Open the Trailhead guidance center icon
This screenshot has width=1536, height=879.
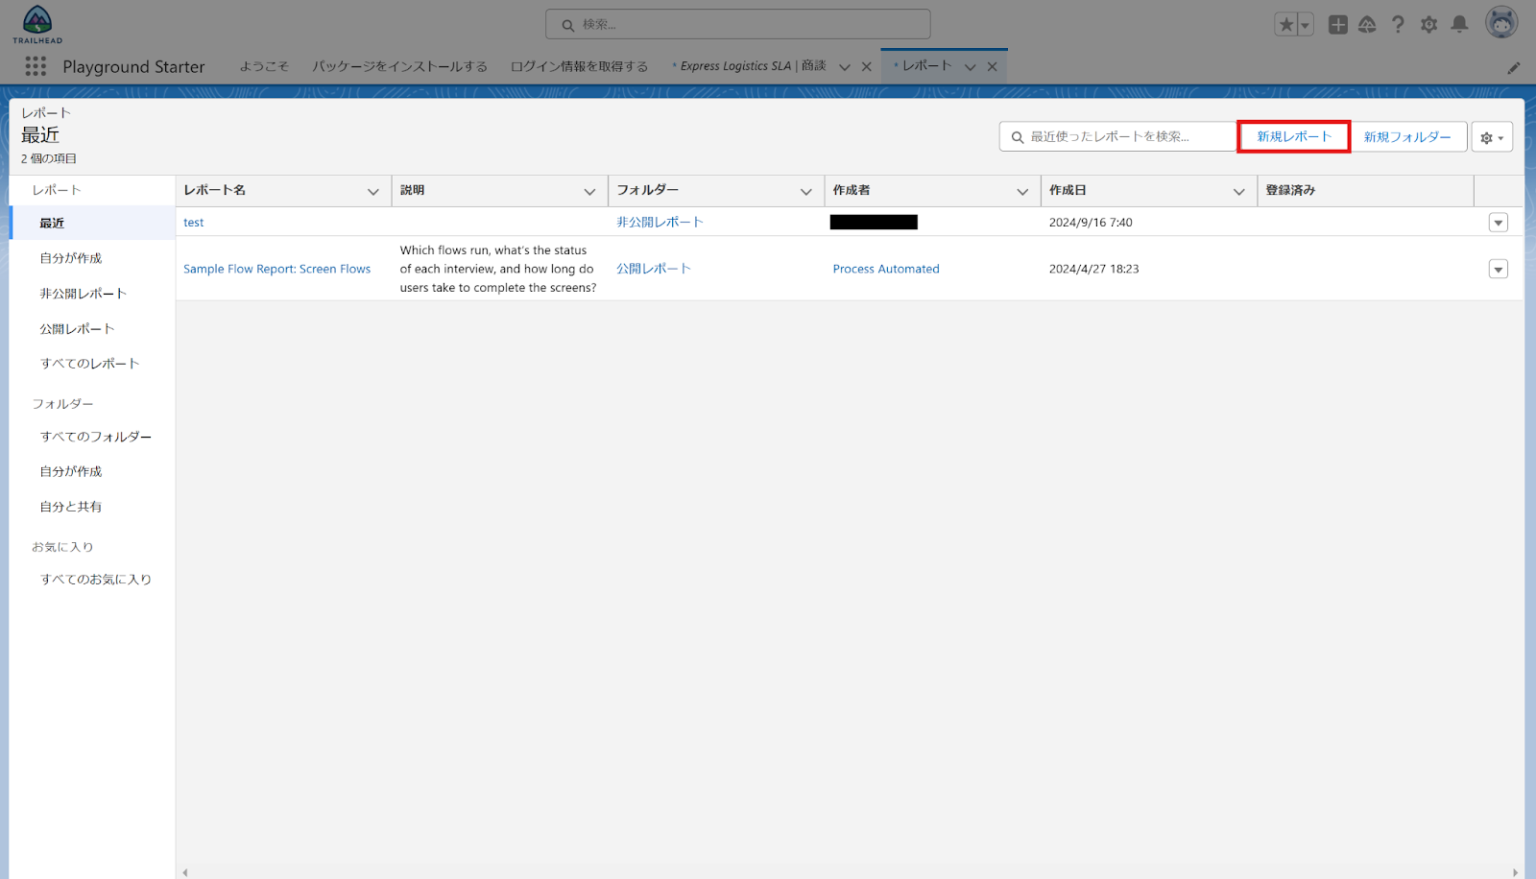point(1367,24)
